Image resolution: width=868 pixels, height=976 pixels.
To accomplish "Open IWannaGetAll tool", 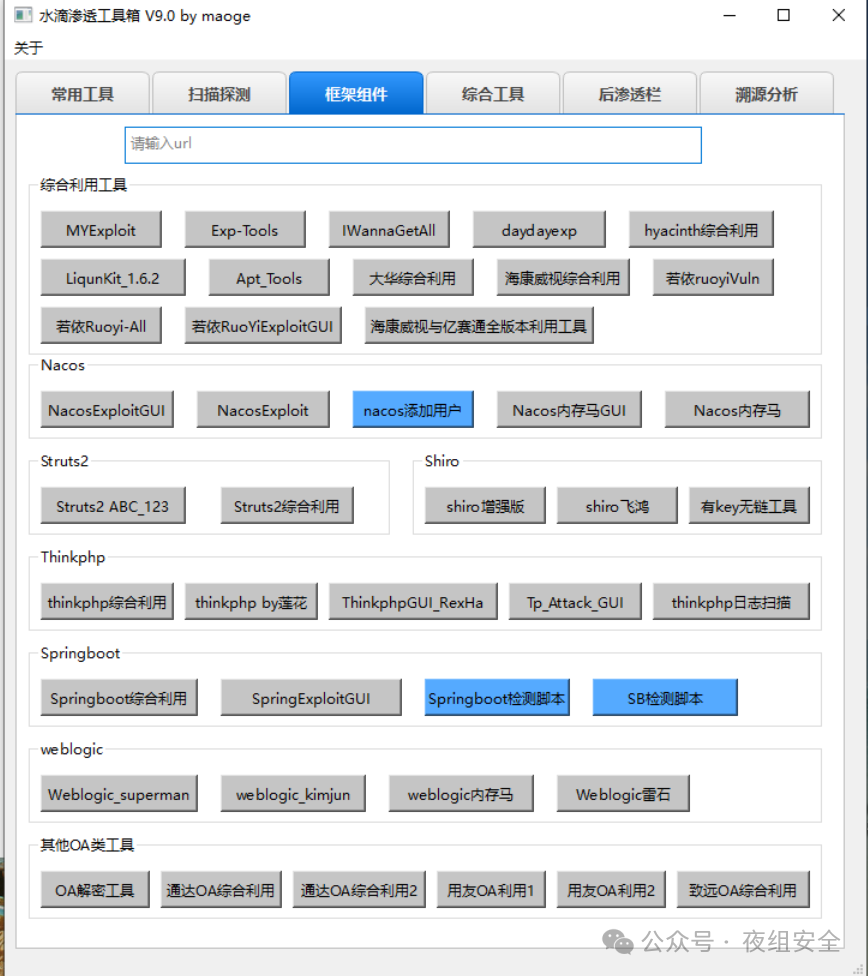I will pos(389,230).
